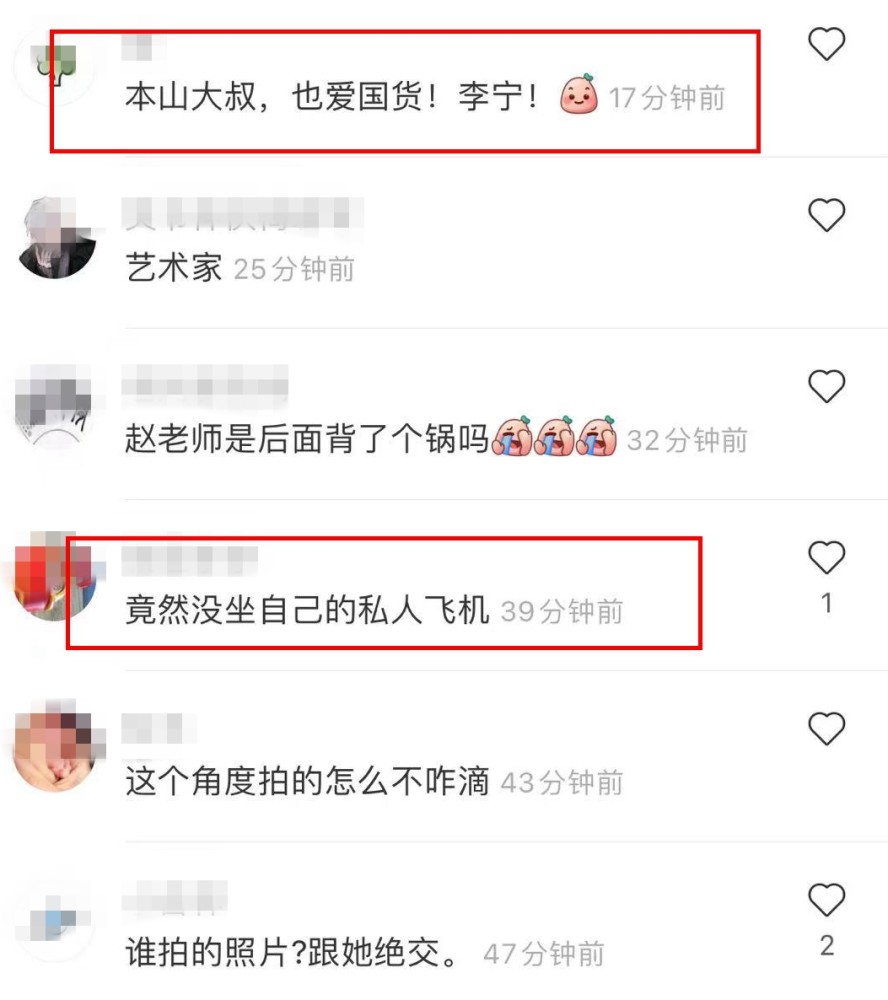
Task: Like the 这个角度拍的 comment
Action: [827, 728]
